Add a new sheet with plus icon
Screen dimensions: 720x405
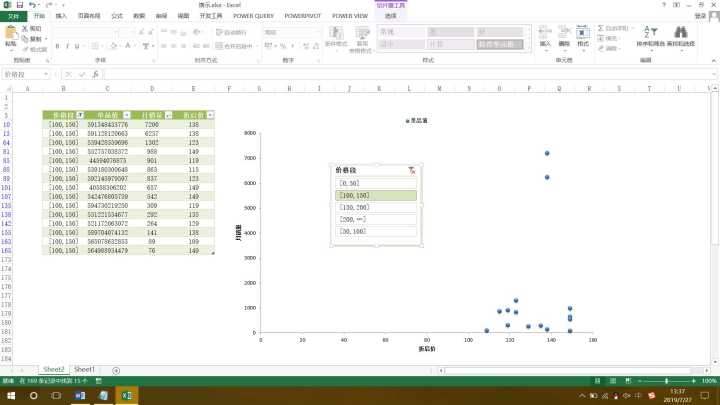[116, 370]
